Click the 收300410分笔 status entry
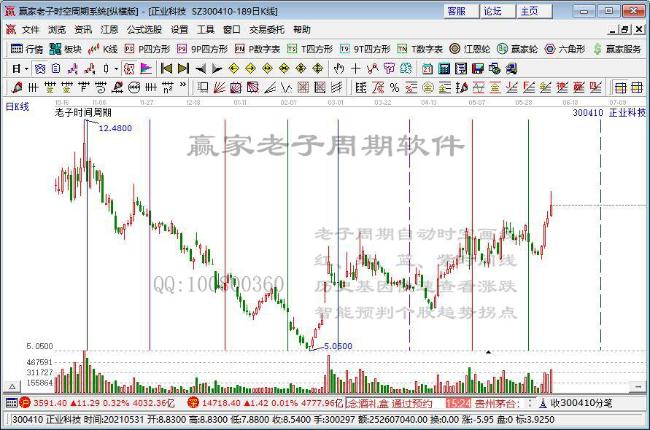650x430 pixels. 576,403
